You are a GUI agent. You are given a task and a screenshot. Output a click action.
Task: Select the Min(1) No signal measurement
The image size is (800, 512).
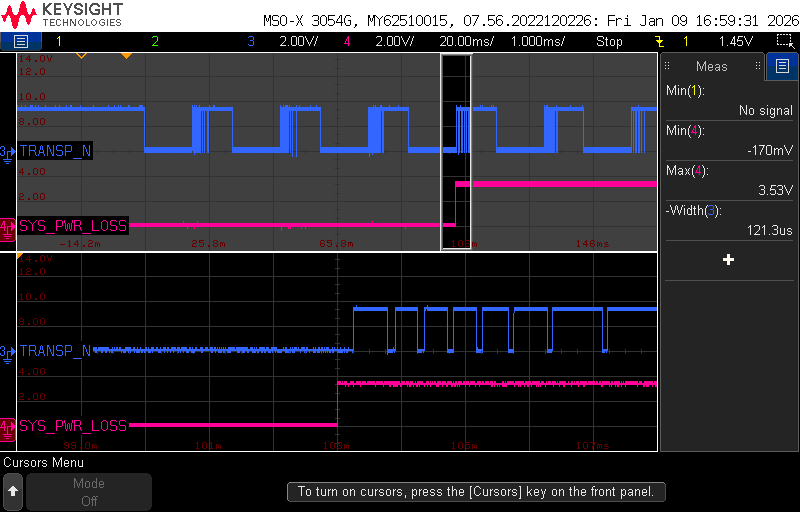(x=729, y=100)
